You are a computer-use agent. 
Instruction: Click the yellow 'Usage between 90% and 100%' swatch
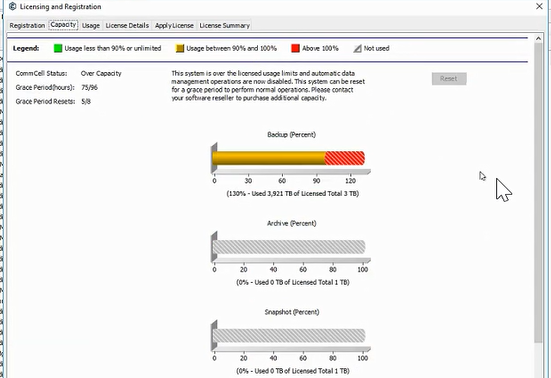pos(180,48)
